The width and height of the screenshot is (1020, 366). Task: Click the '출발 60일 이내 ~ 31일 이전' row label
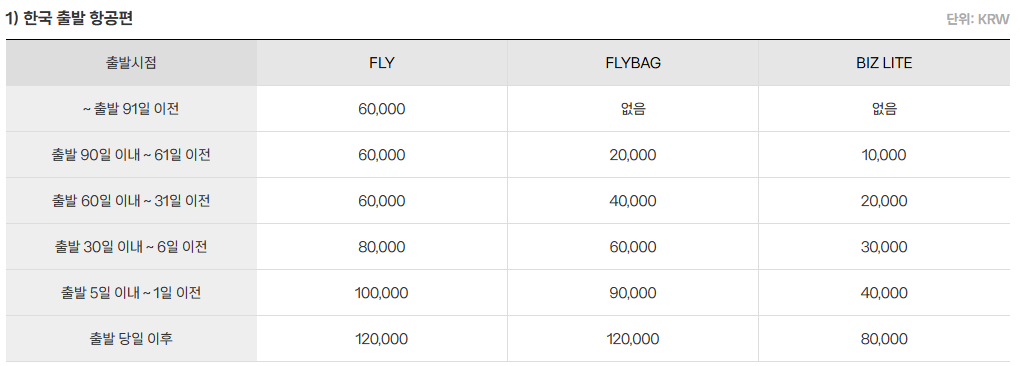tap(131, 202)
